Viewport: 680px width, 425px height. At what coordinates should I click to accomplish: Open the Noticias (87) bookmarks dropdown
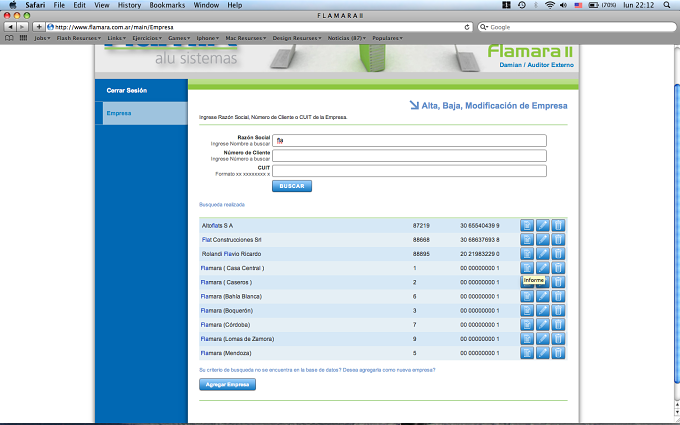347,38
